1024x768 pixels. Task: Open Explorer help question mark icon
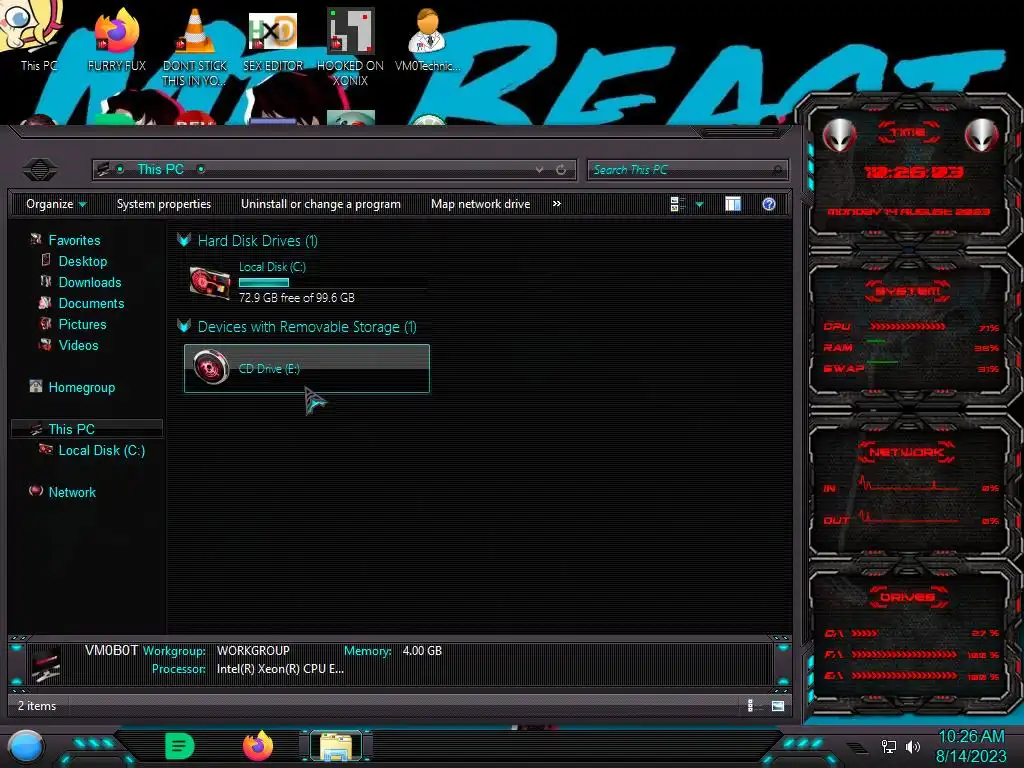(x=769, y=204)
